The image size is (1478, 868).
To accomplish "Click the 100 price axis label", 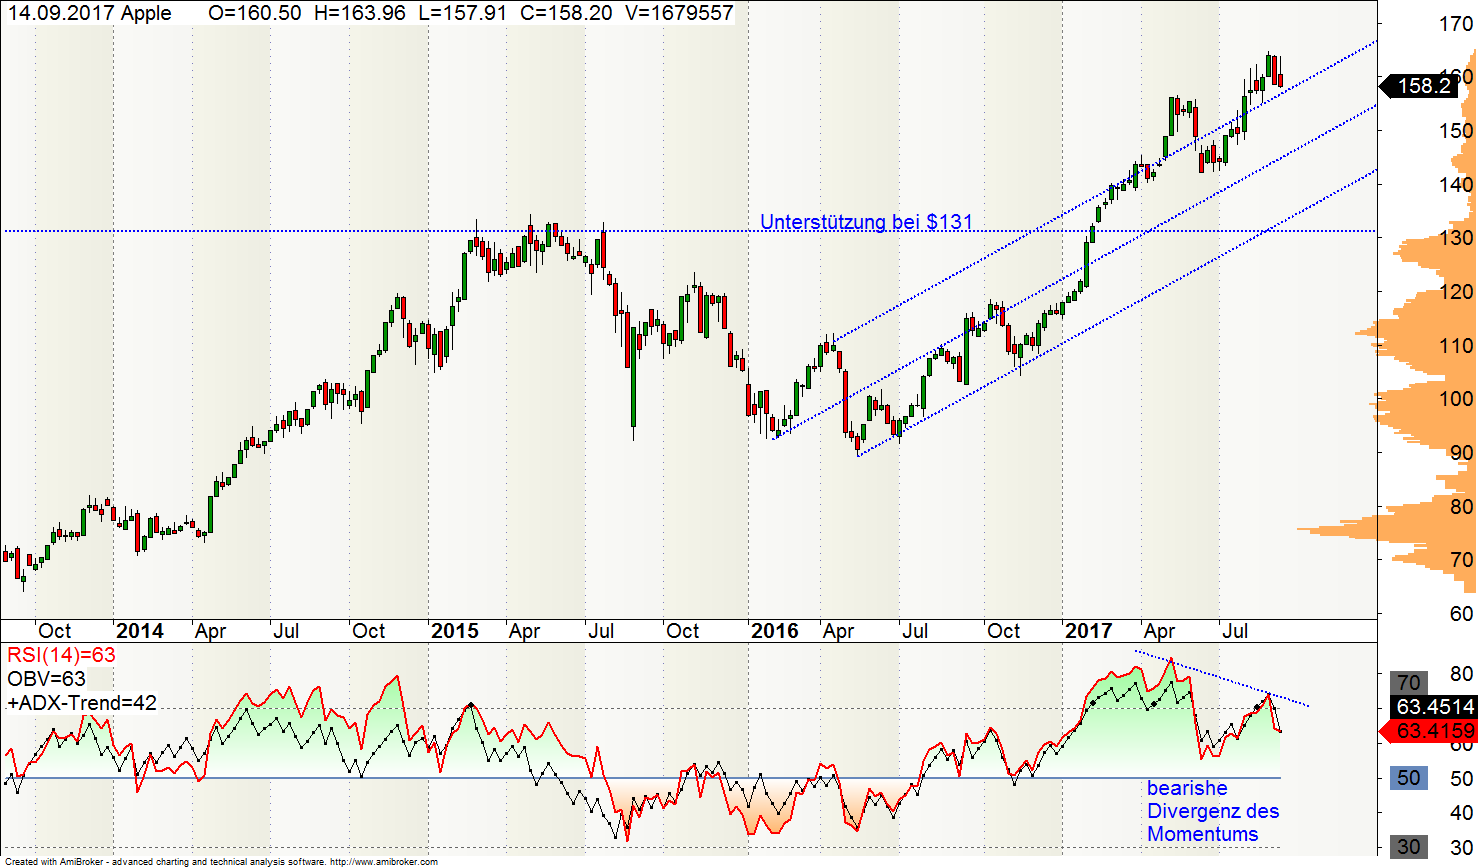I will coord(1455,399).
